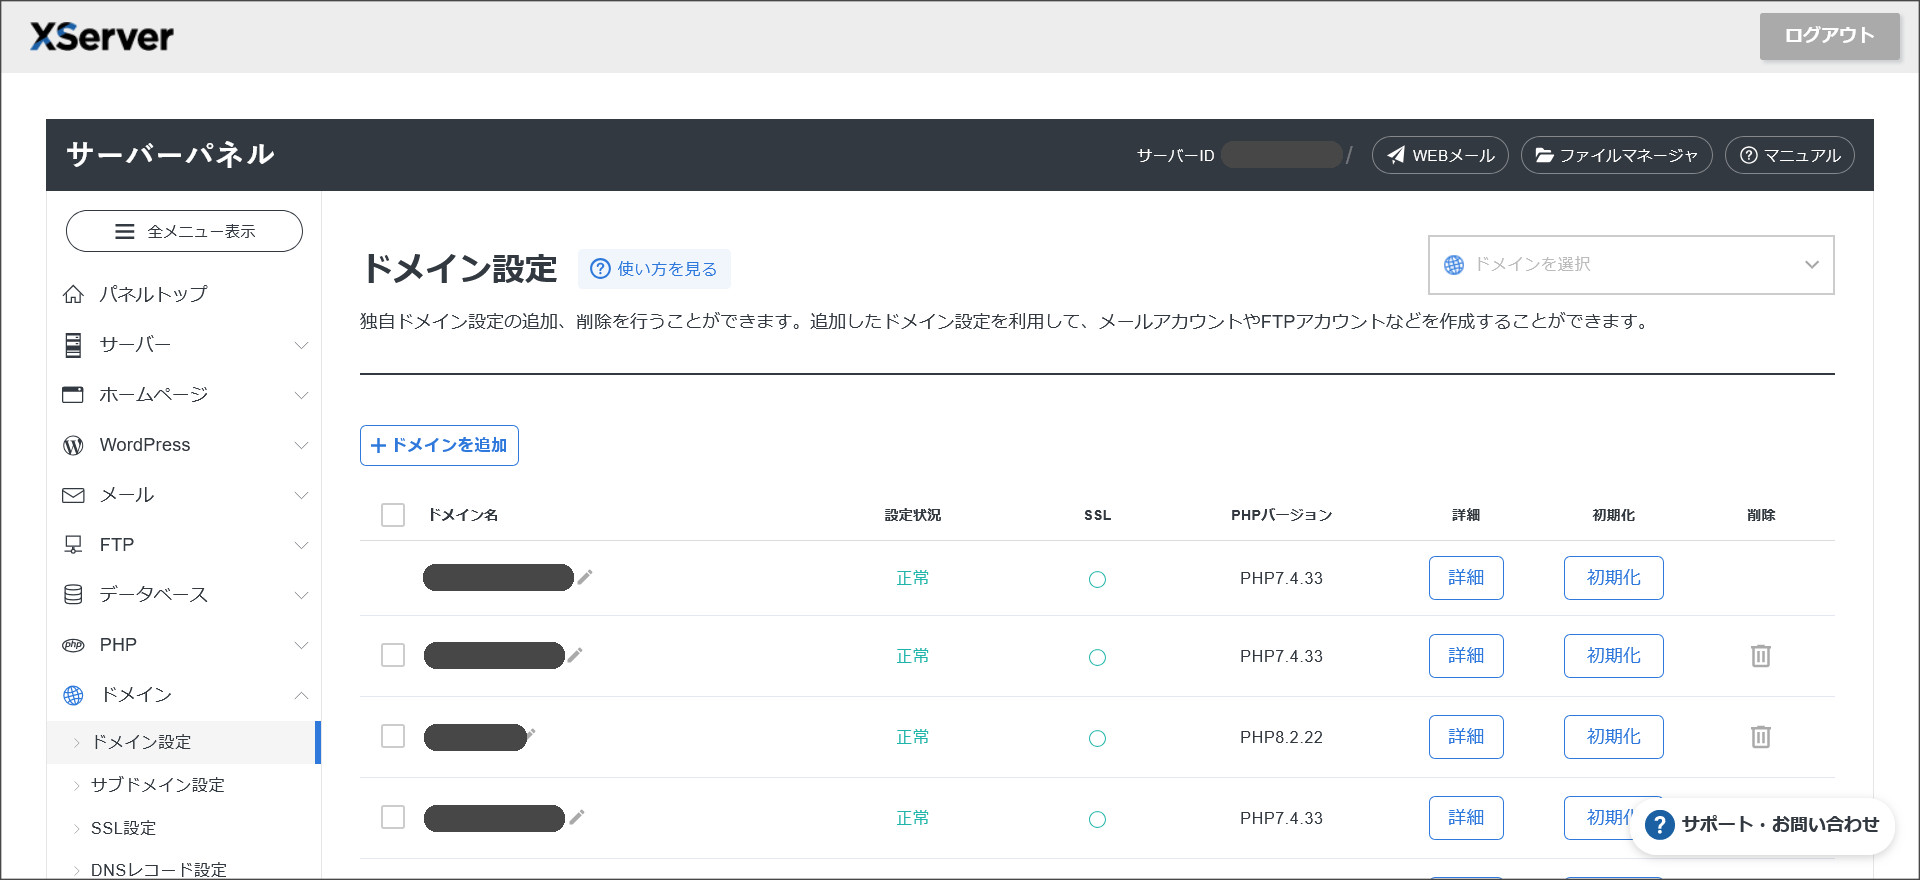Screen dimensions: 1920x880
Task: Click 詳細 button in second domain row
Action: [x=1466, y=656]
